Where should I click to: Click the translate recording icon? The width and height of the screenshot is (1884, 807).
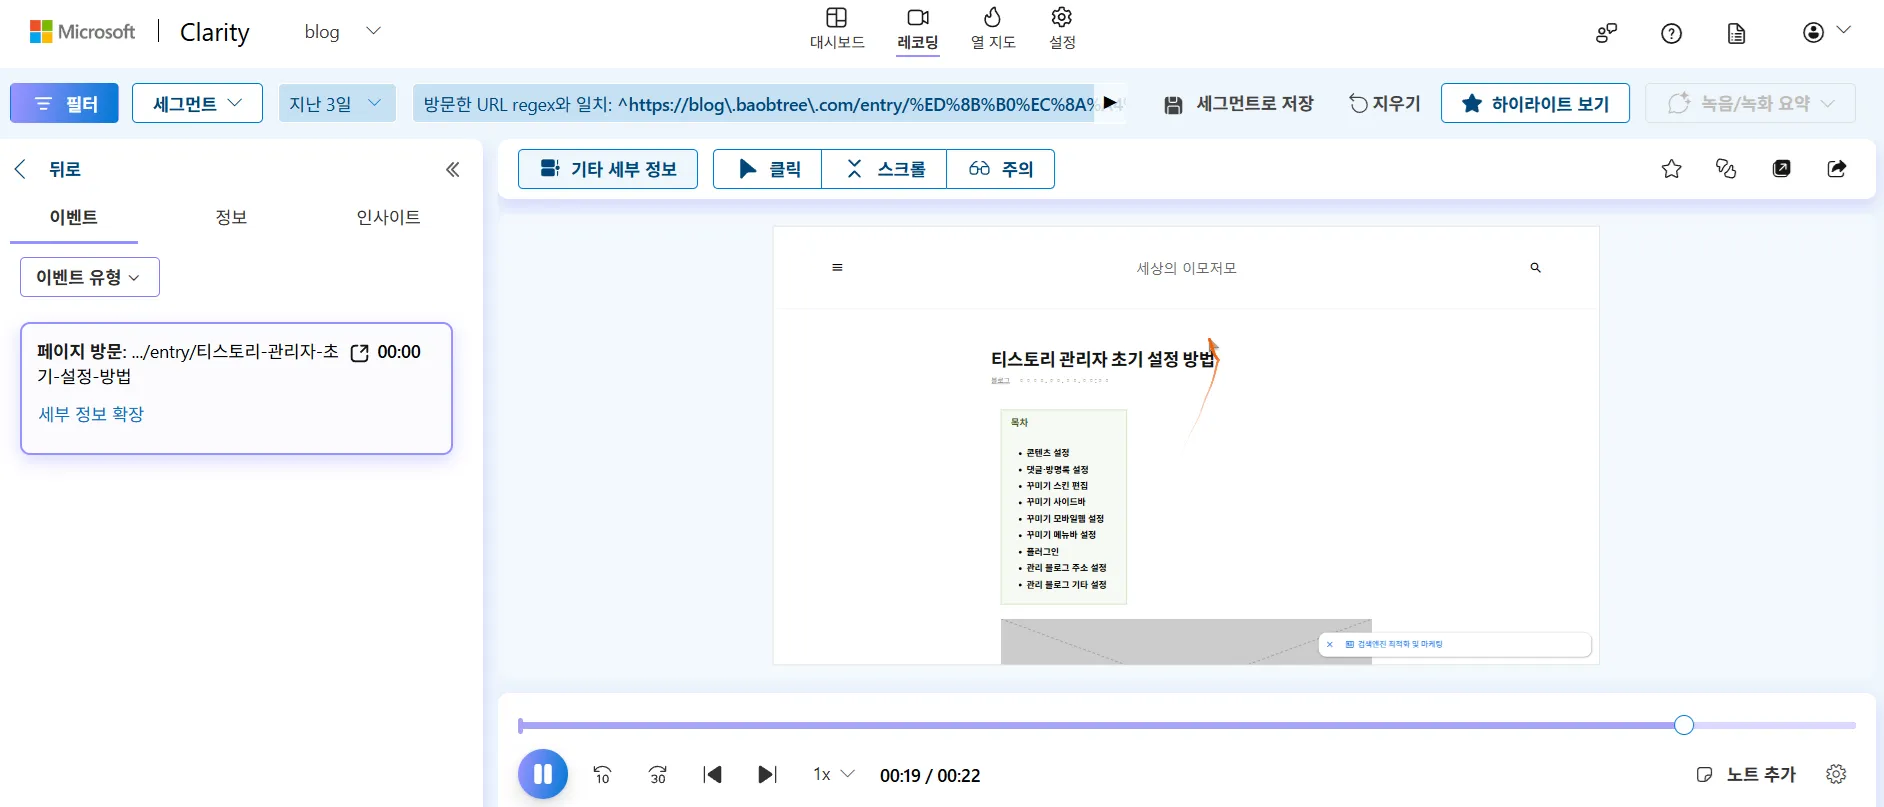click(1726, 169)
